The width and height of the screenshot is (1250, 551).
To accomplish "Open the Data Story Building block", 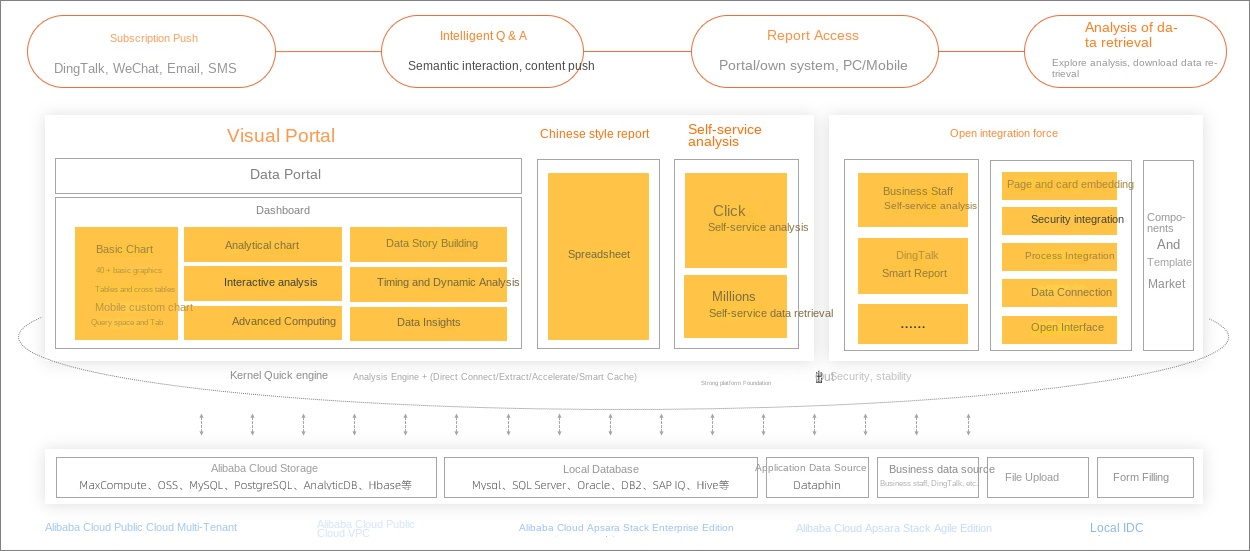I will click(x=428, y=244).
